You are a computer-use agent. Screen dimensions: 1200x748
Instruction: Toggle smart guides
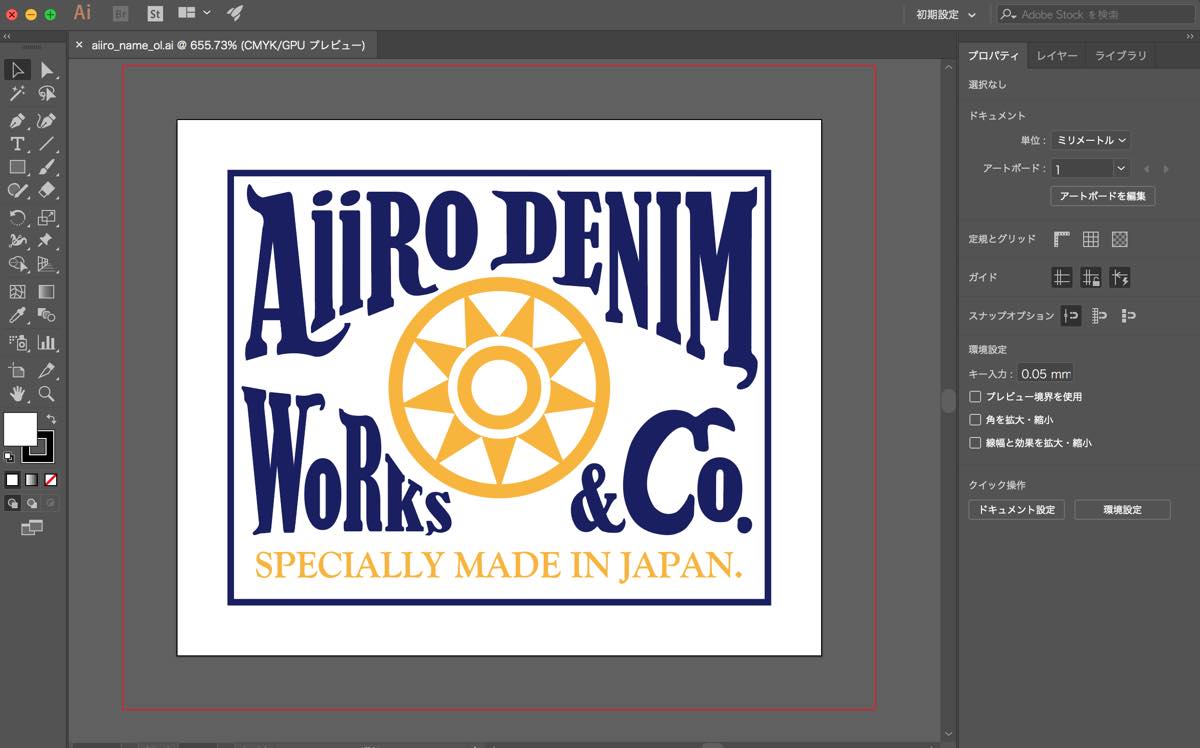click(1120, 277)
